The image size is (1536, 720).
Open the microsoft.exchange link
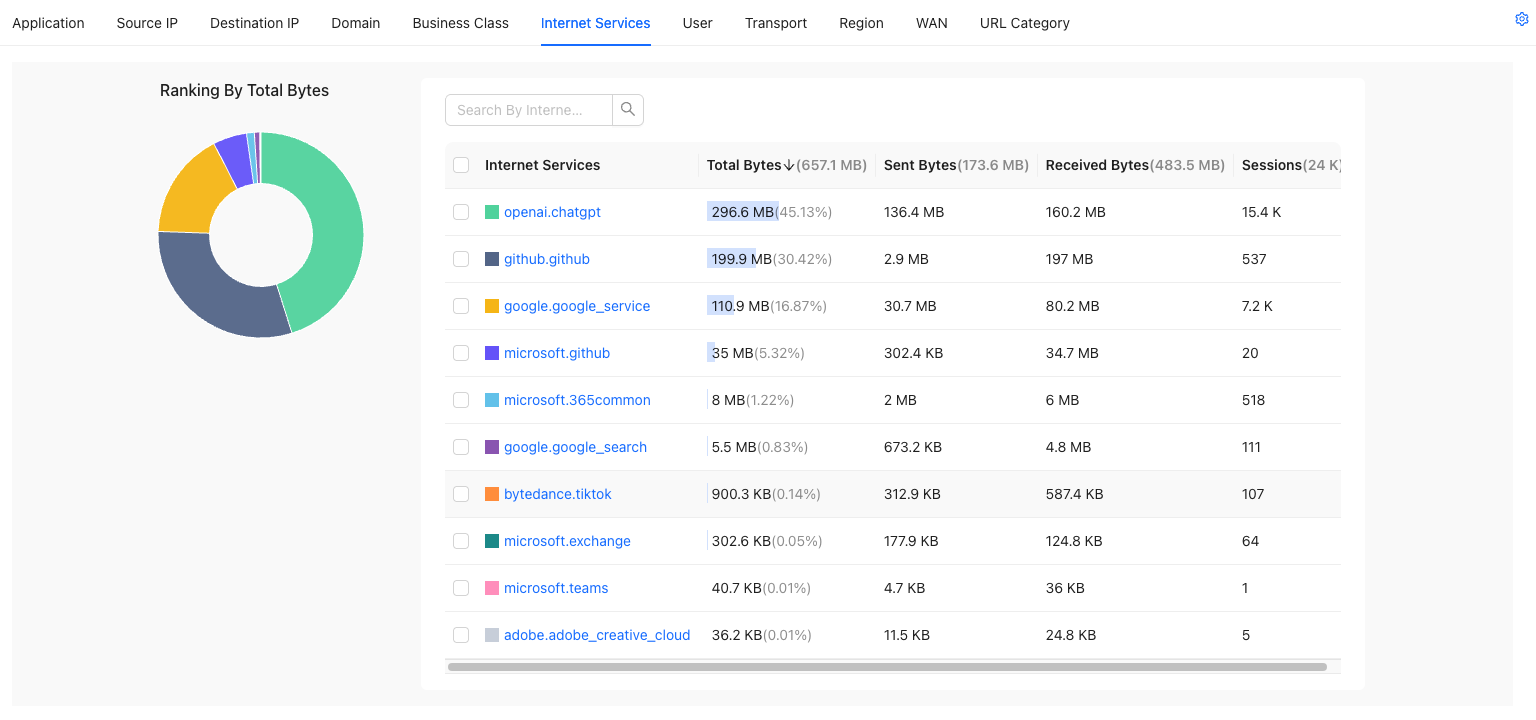[567, 541]
